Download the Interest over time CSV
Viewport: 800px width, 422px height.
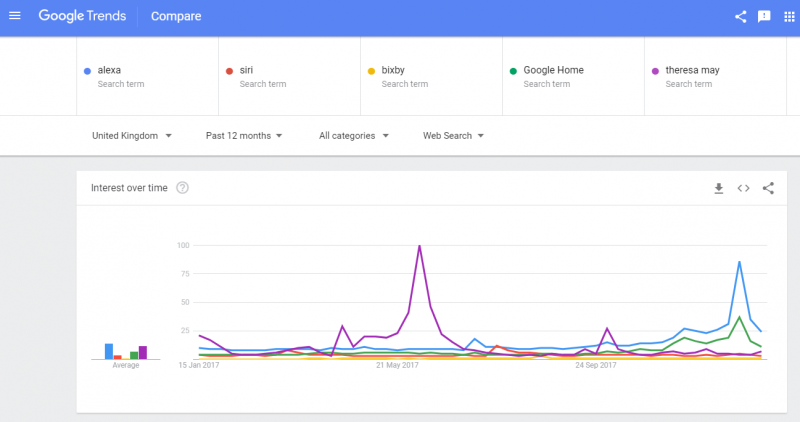coord(718,188)
